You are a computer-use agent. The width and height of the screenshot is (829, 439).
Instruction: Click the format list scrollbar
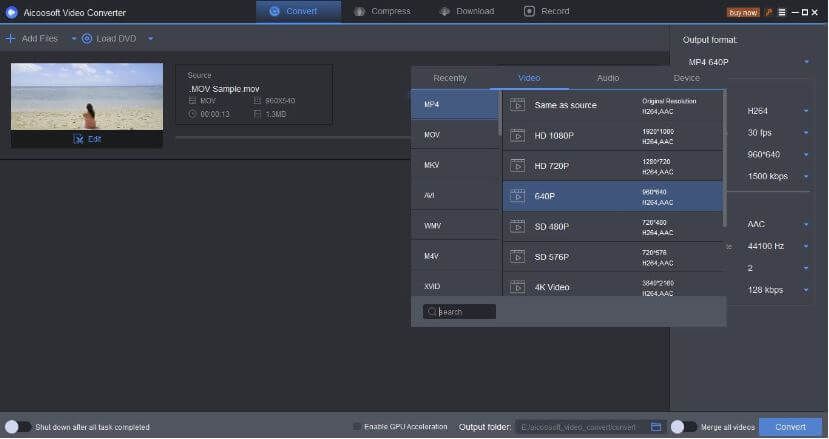pyautogui.click(x=500, y=113)
